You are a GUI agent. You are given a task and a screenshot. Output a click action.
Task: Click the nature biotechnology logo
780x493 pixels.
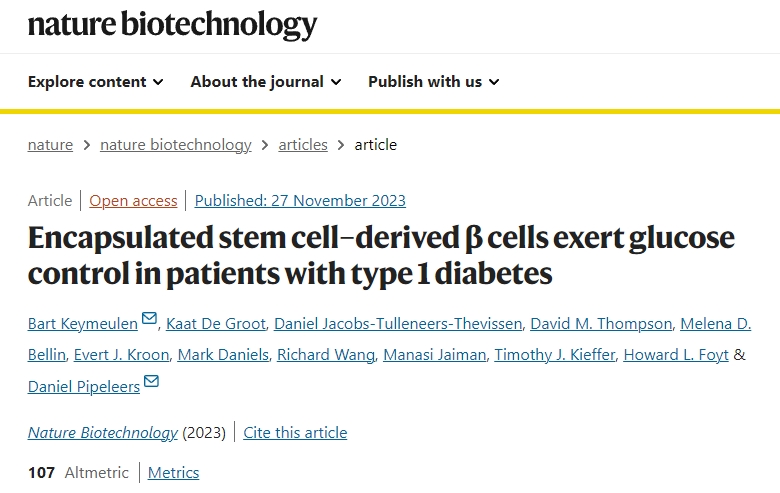tap(172, 24)
